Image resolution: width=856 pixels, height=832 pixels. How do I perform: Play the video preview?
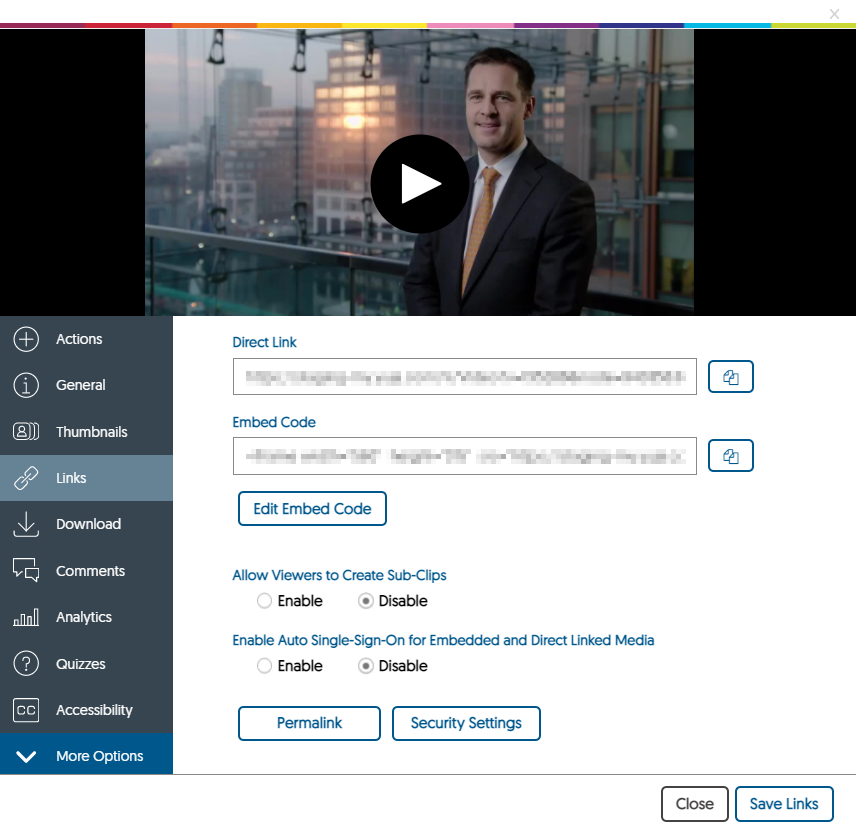420,184
